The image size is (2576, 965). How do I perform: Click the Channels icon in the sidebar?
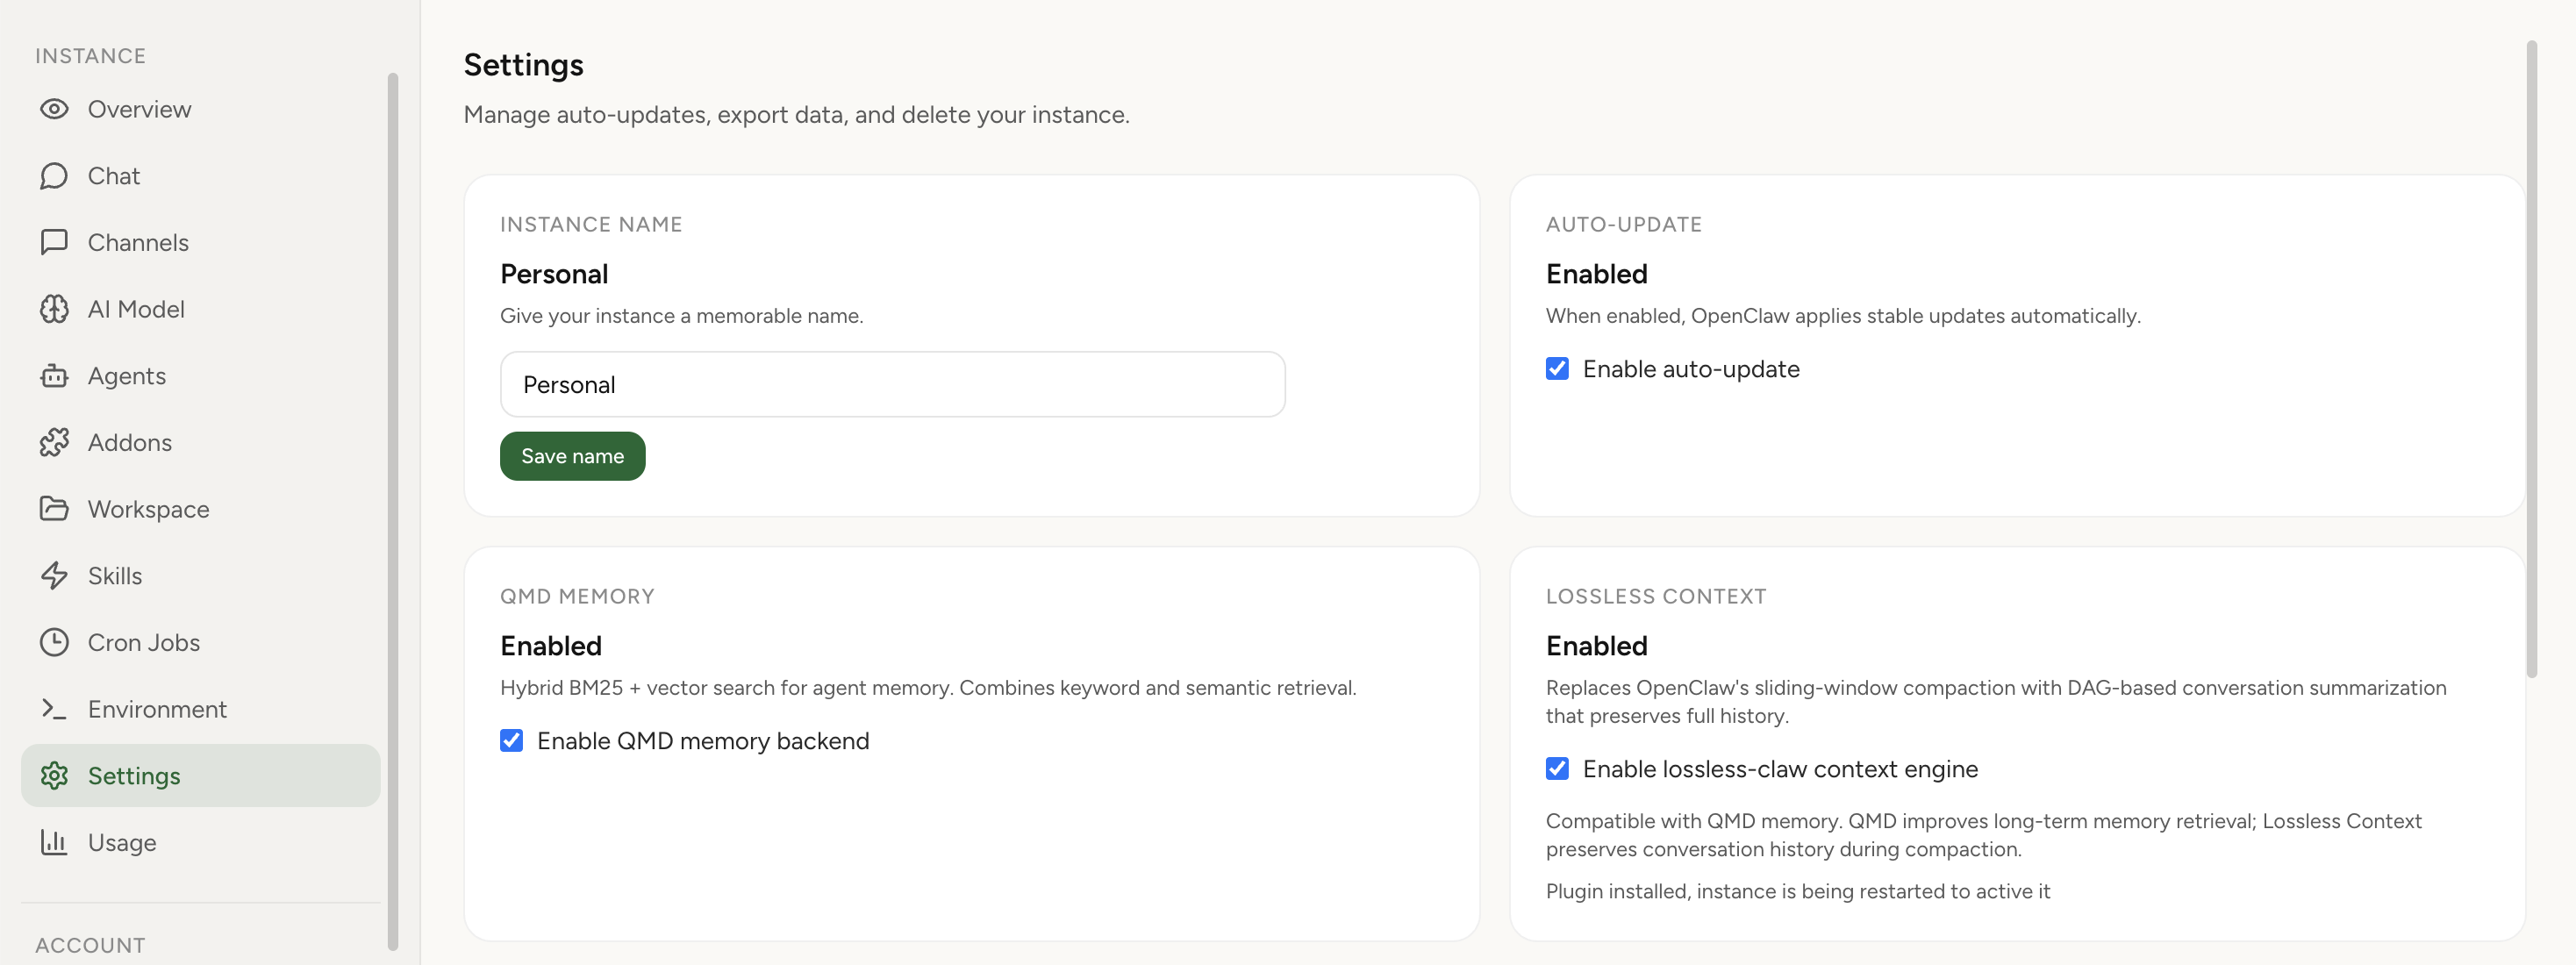click(55, 242)
